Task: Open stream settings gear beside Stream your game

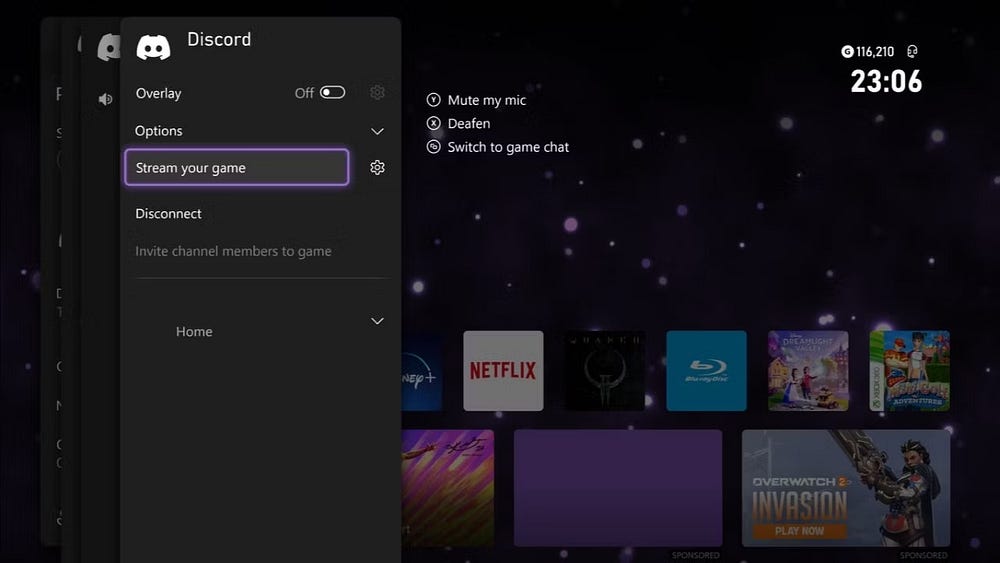Action: [x=378, y=168]
